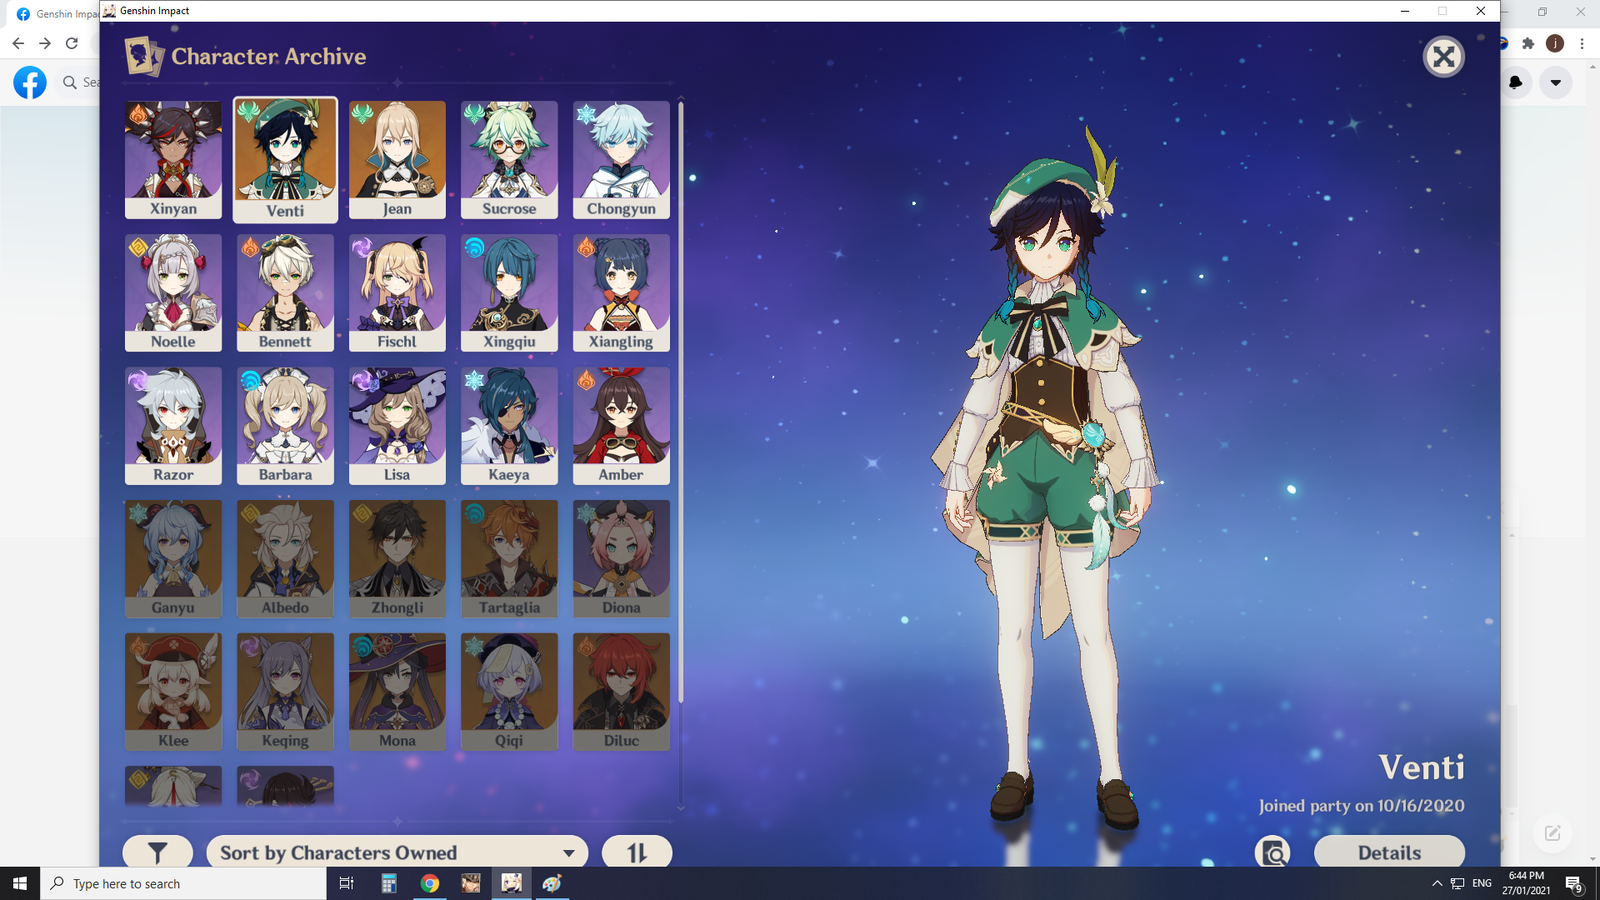
Task: Select Bennett character card
Action: coord(285,293)
